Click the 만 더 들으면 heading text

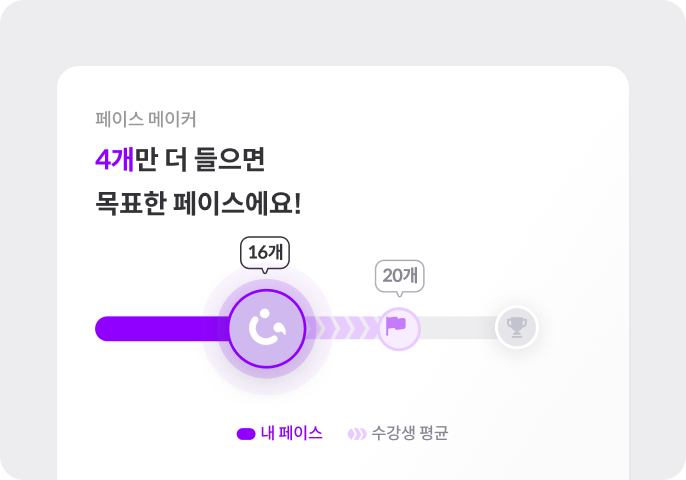(x=200, y=159)
